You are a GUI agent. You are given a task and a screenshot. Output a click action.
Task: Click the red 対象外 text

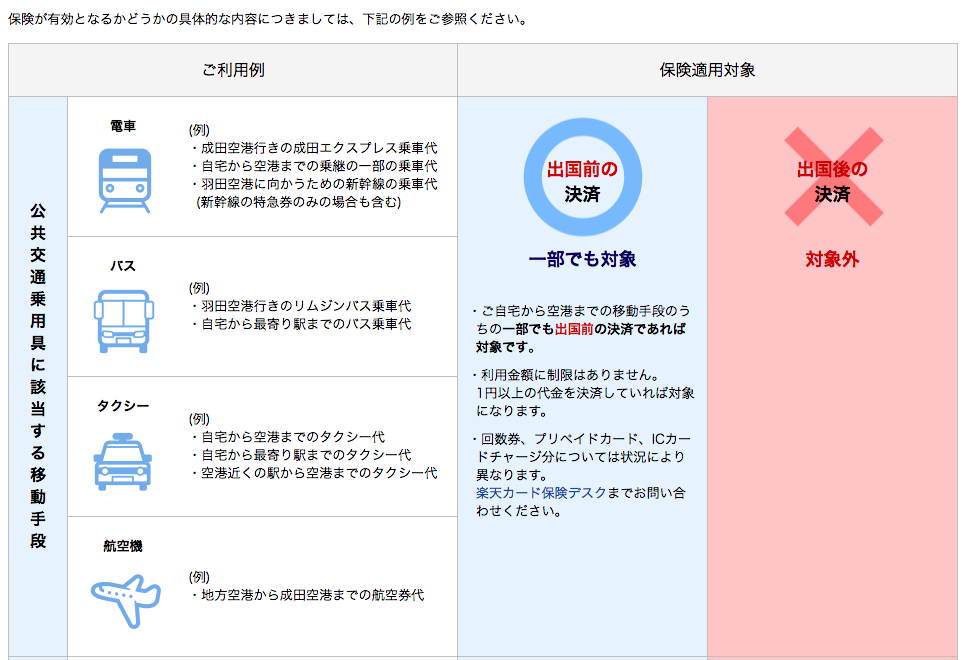pyautogui.click(x=832, y=259)
